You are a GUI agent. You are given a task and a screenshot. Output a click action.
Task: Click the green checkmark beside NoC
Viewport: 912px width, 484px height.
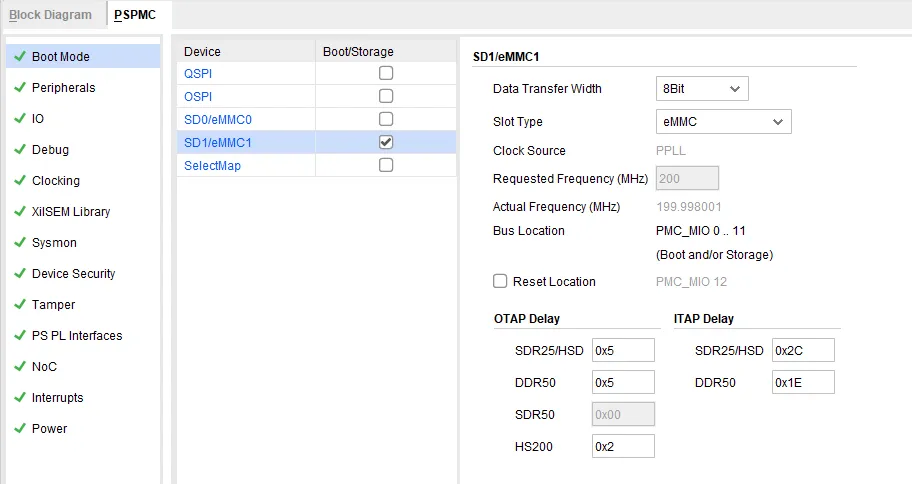point(19,367)
